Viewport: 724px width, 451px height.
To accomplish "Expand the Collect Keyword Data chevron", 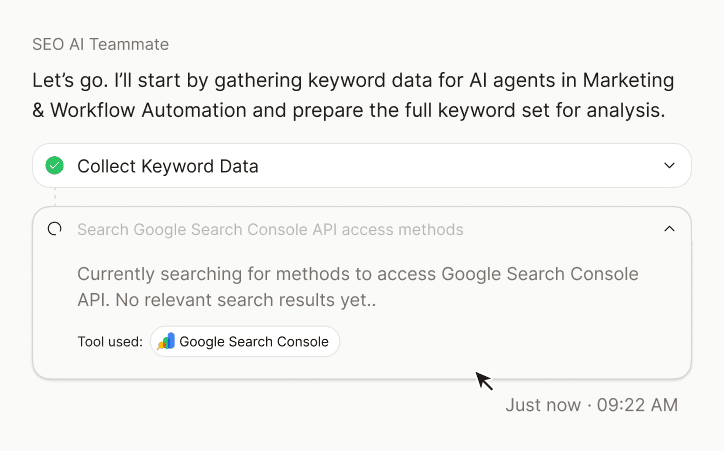I will pos(669,166).
